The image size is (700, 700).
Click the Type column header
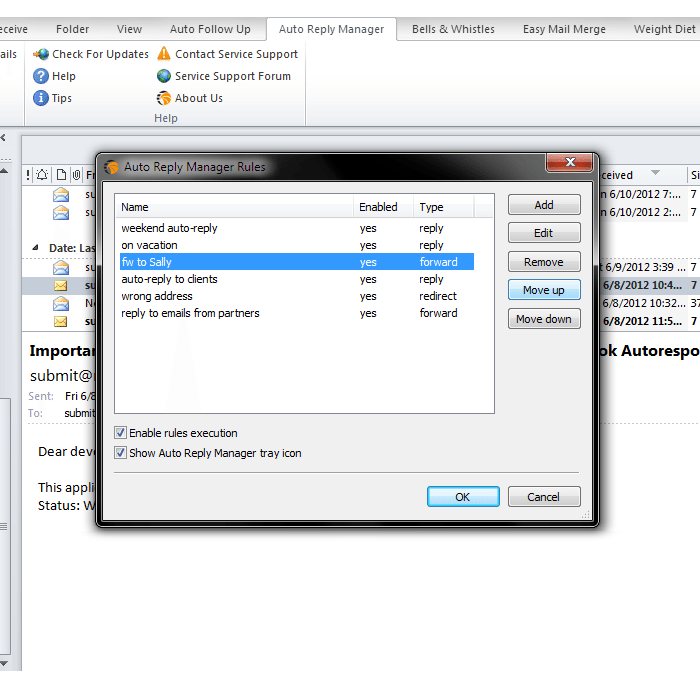point(444,207)
